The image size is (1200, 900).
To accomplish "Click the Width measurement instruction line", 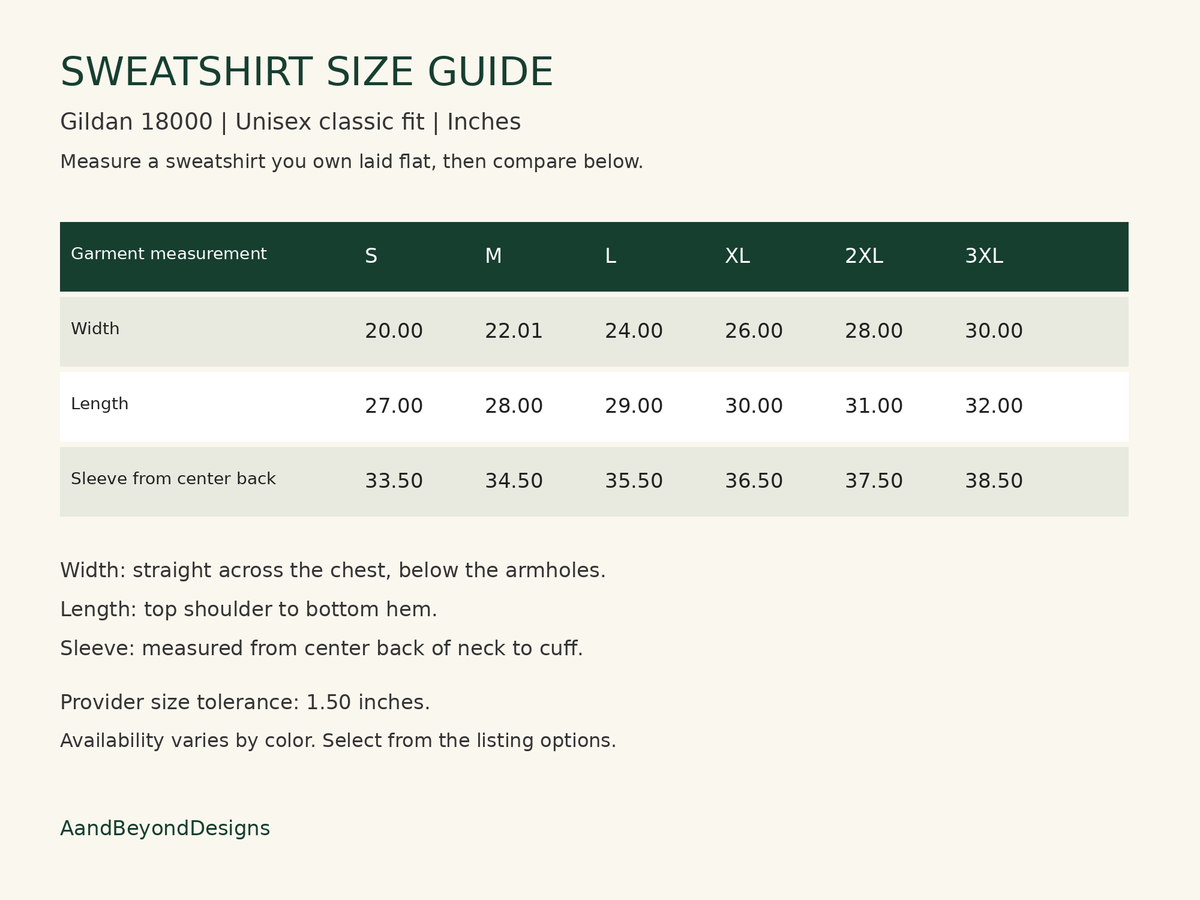I will click(333, 571).
